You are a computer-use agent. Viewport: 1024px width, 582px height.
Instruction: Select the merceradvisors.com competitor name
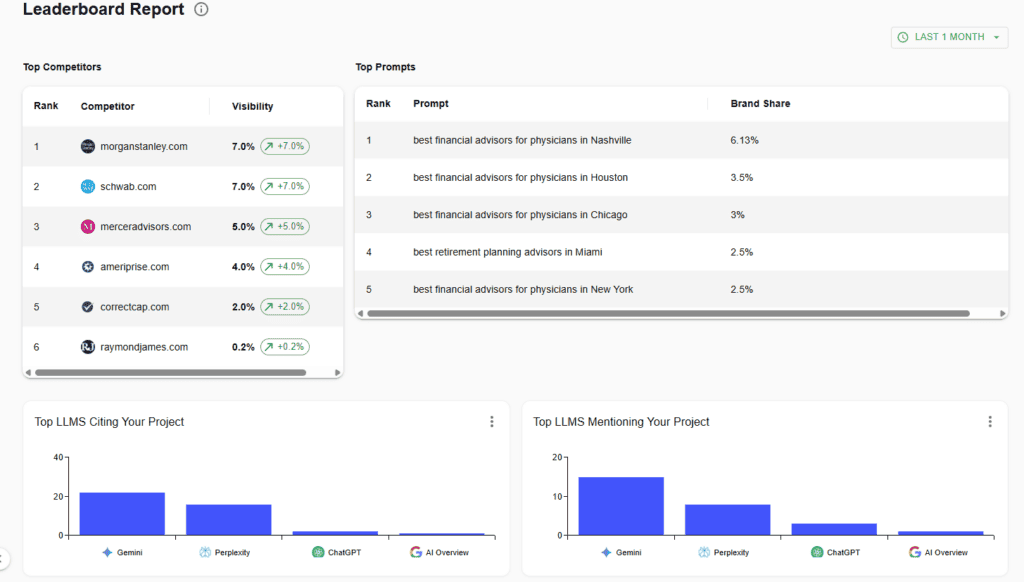[146, 227]
